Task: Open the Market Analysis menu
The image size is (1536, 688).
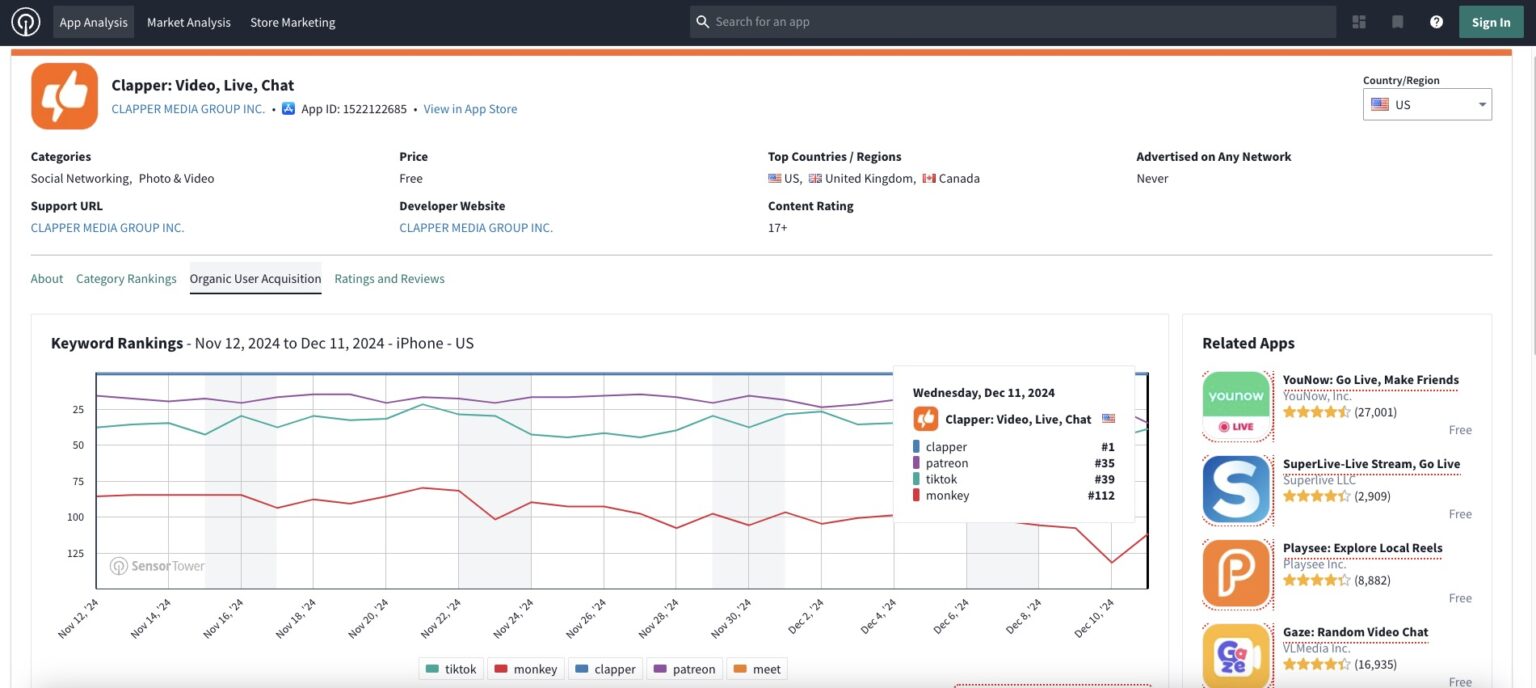Action: [x=189, y=22]
